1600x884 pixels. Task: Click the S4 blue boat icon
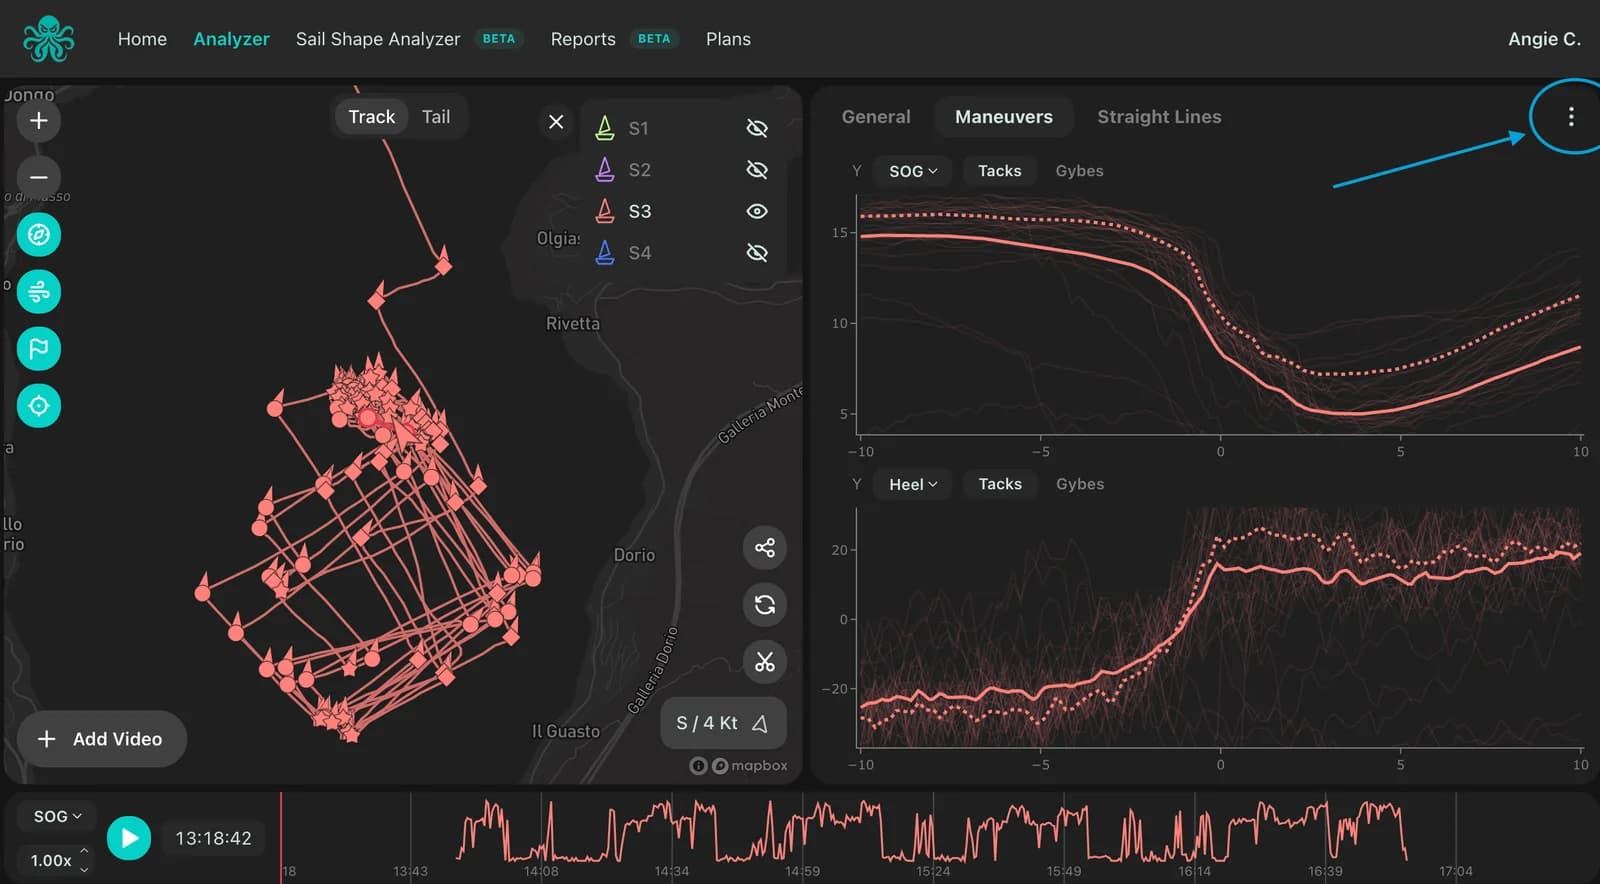[x=605, y=253]
